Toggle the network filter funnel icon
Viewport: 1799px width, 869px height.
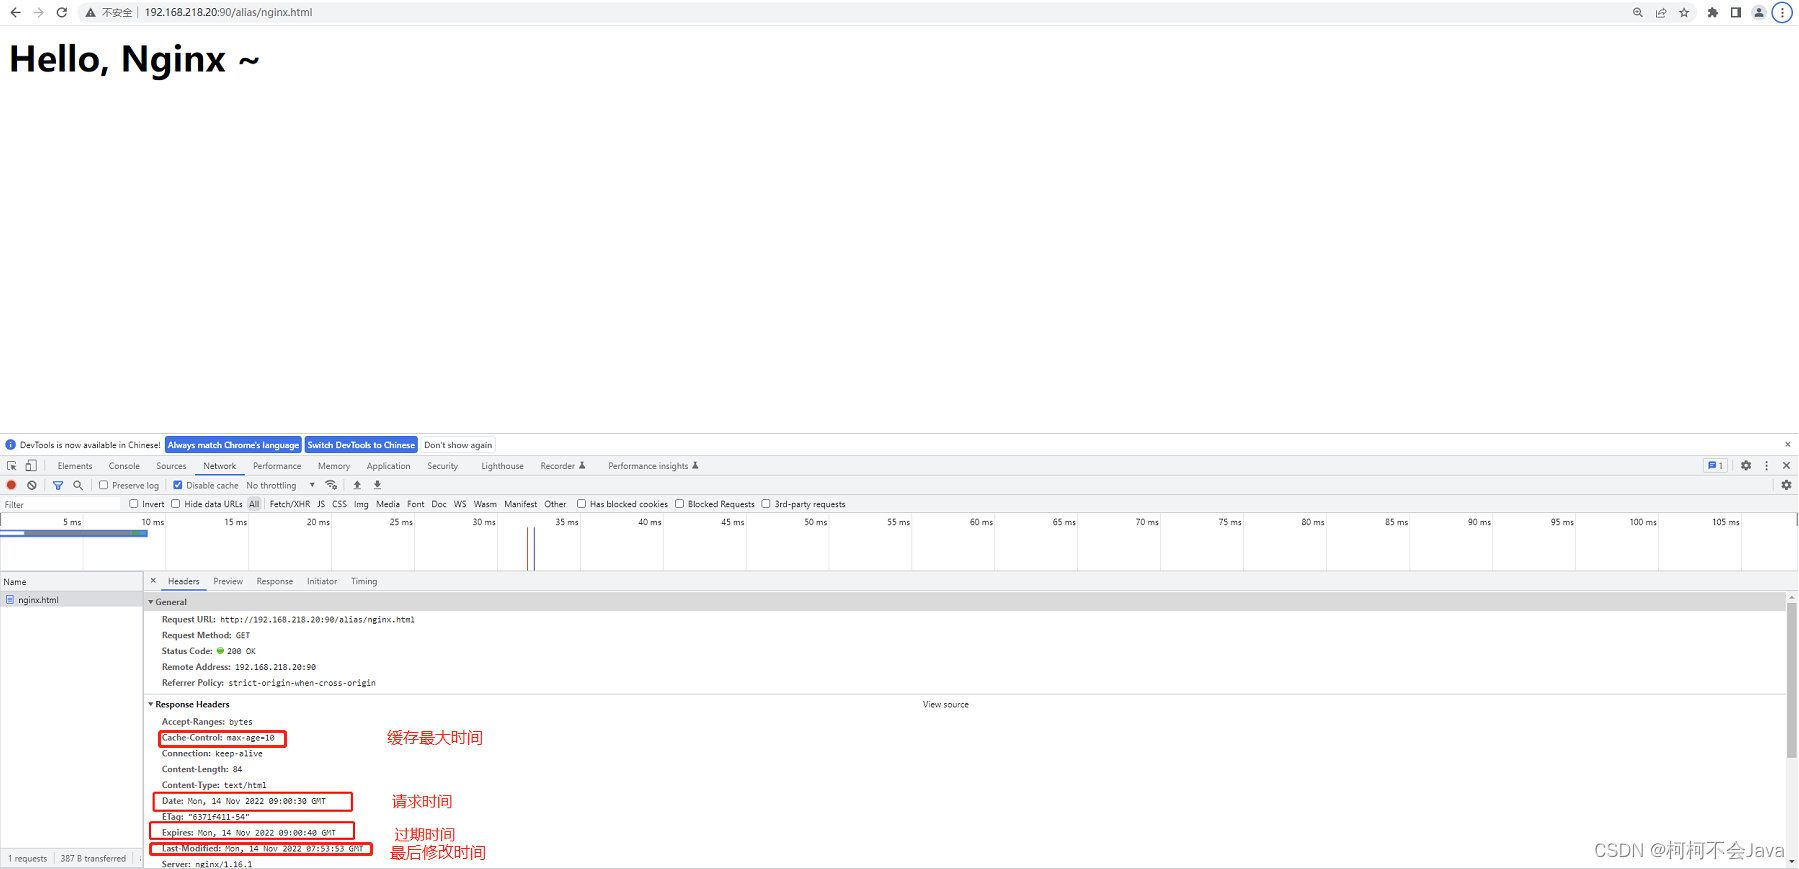click(58, 485)
